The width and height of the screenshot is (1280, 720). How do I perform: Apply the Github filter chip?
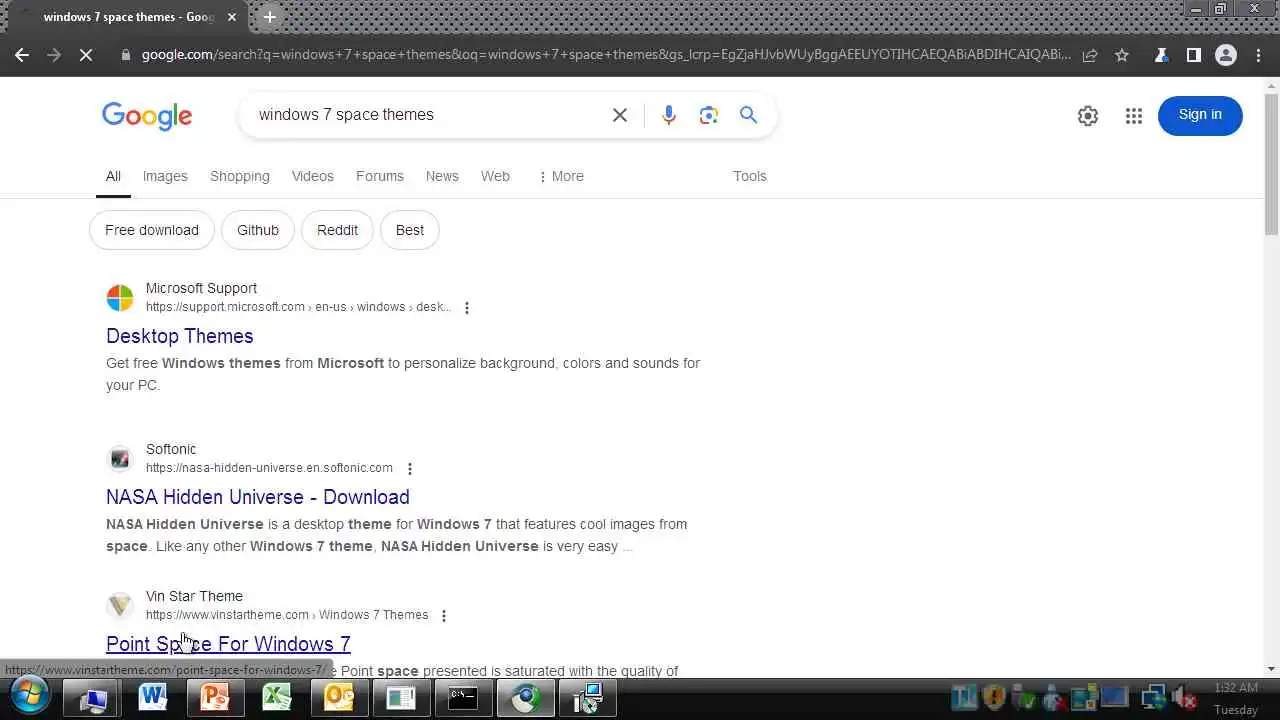tap(258, 230)
